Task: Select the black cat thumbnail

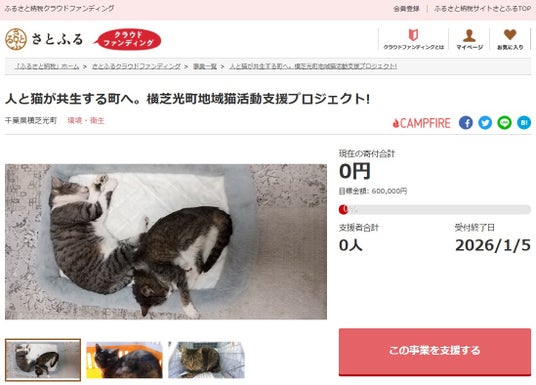Action: pos(124,360)
